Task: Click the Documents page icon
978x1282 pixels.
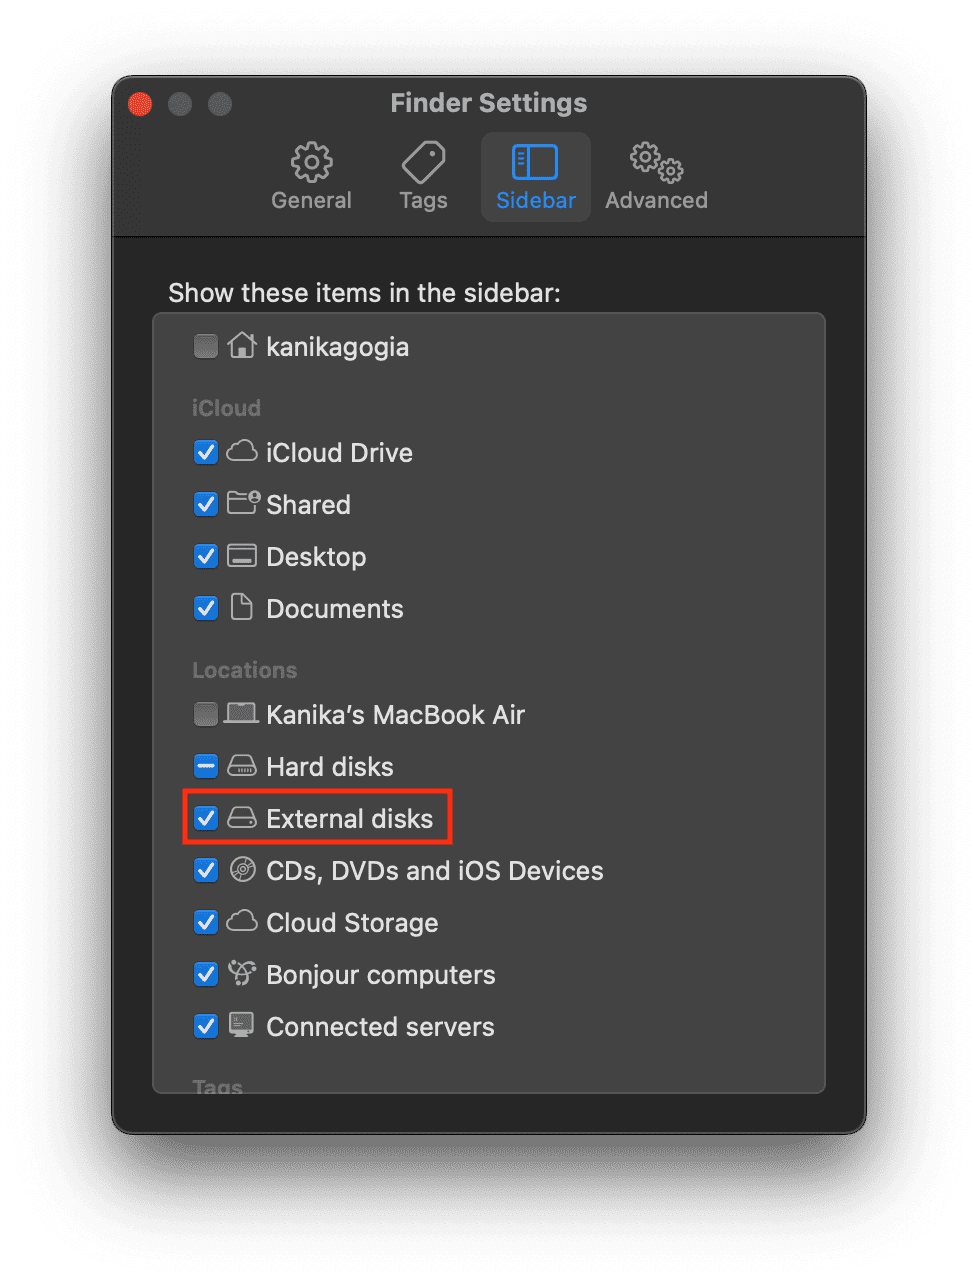Action: click(x=242, y=608)
